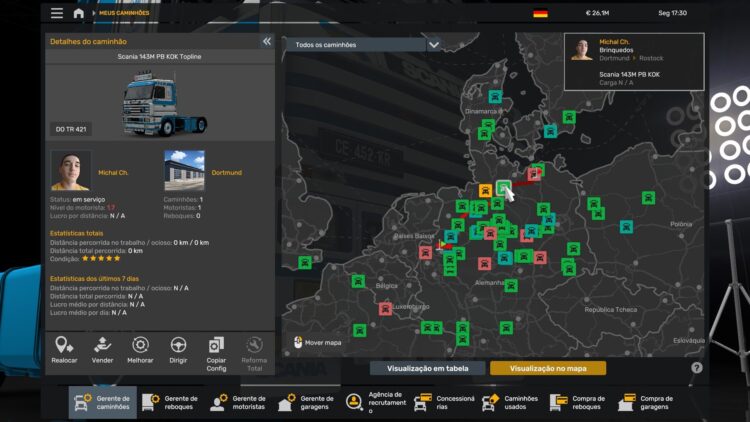Open Agência de recrutamento
This screenshot has width=750, height=422.
click(x=375, y=402)
